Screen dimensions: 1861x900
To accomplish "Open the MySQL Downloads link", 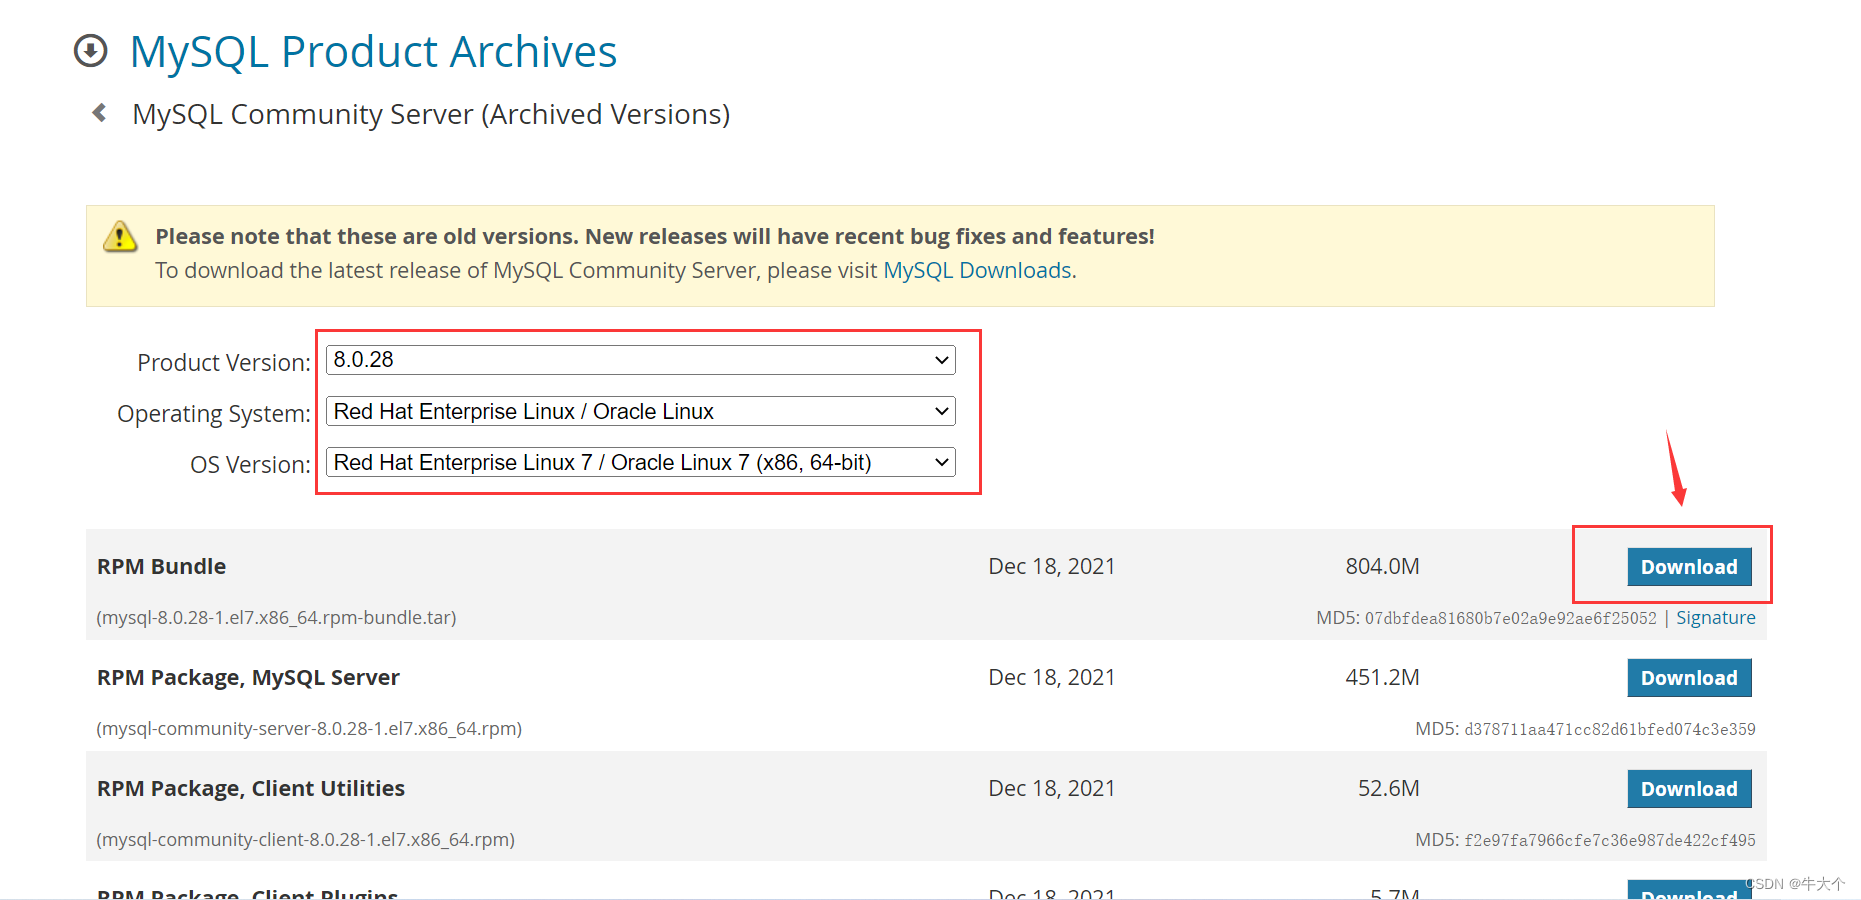I will pos(976,270).
